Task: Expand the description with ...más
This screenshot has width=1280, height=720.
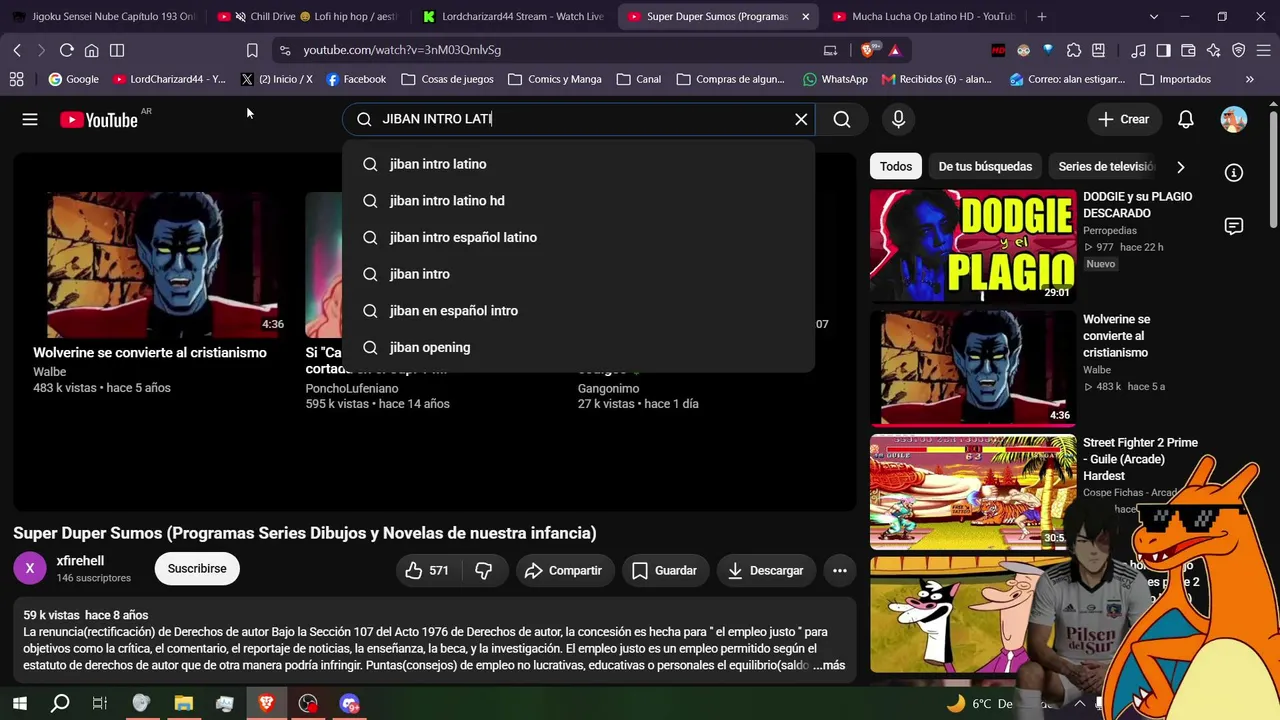Action: 829,665
